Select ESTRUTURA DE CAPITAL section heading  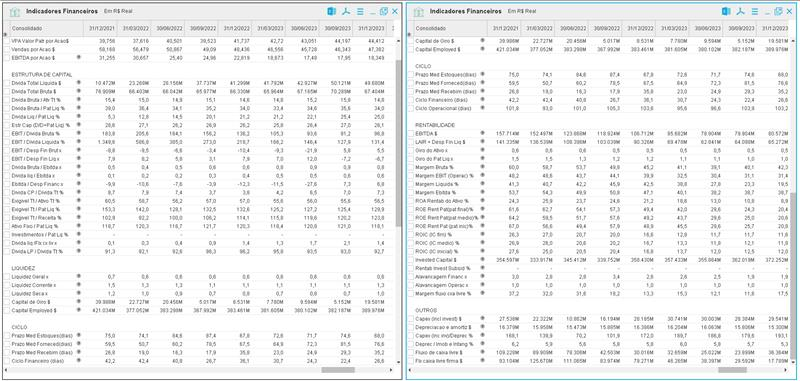[x=41, y=74]
